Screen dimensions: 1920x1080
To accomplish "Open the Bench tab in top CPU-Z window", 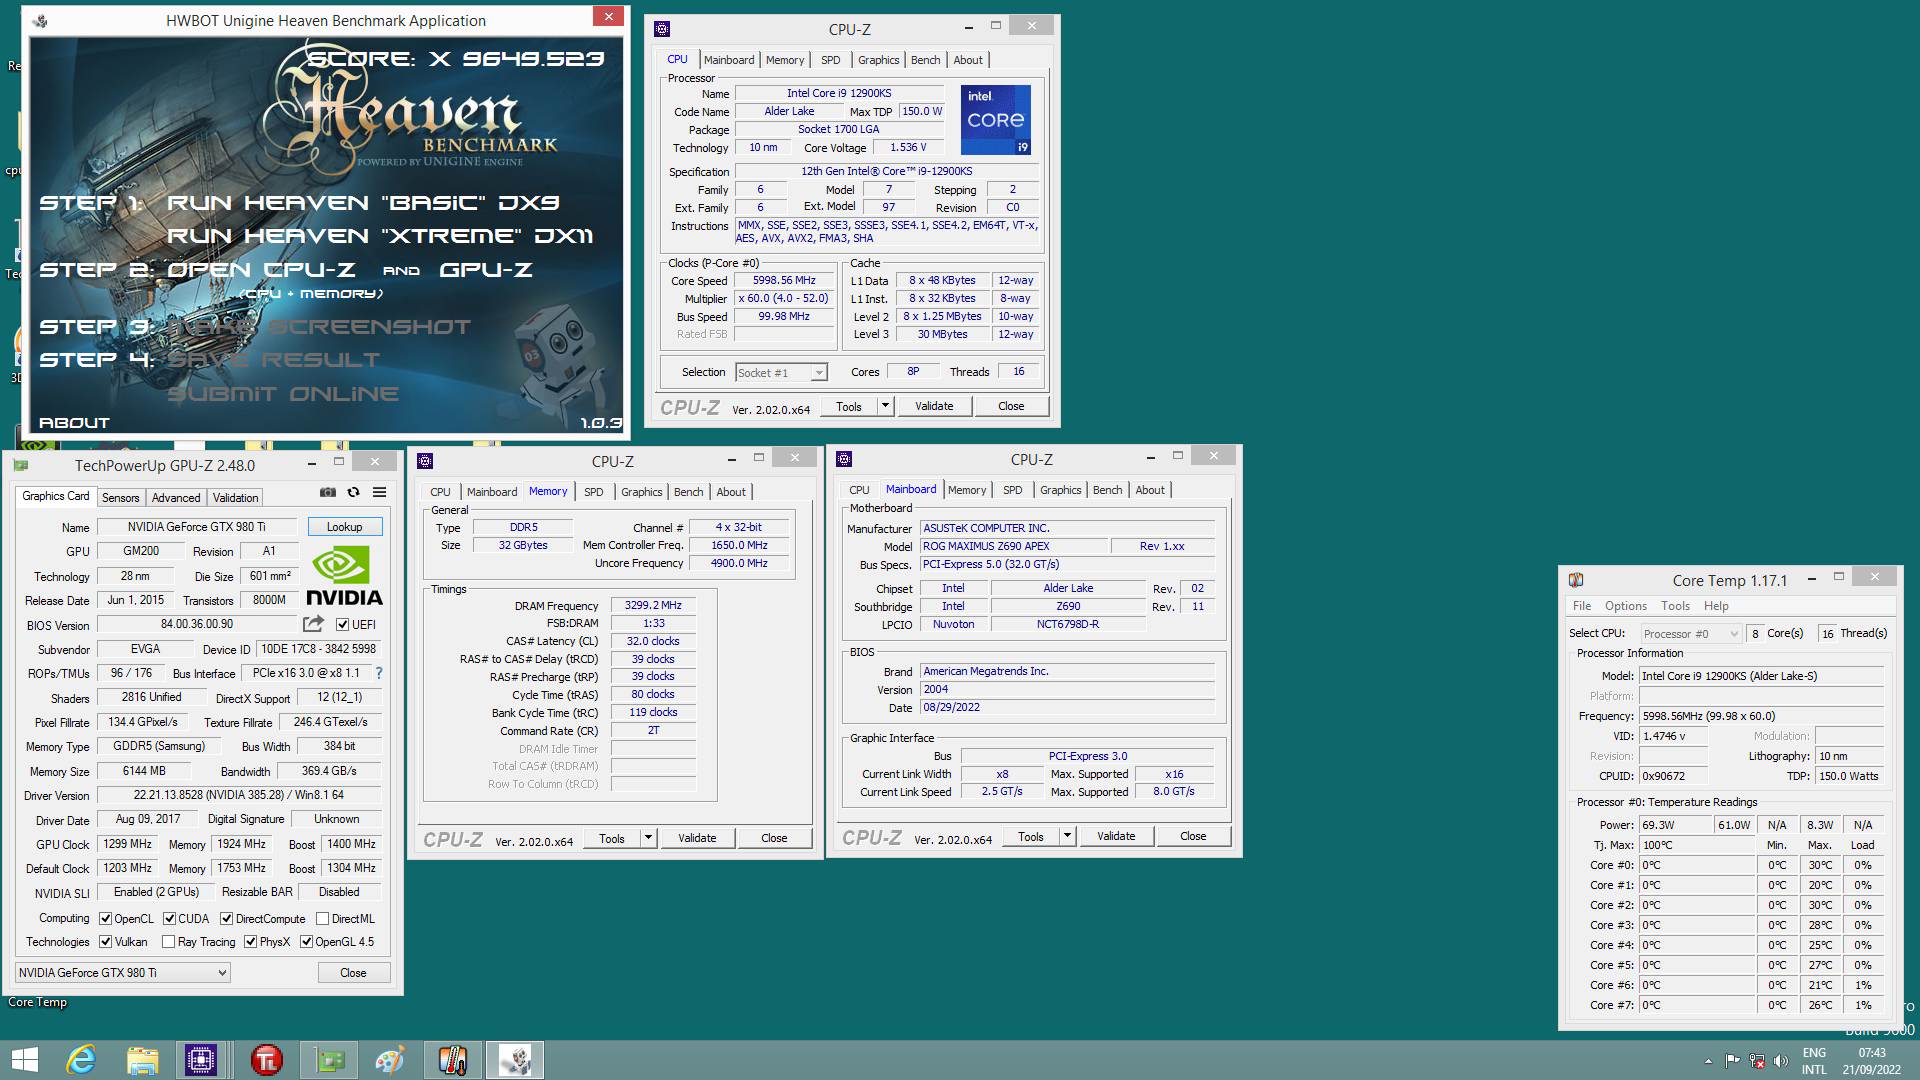I will point(925,60).
